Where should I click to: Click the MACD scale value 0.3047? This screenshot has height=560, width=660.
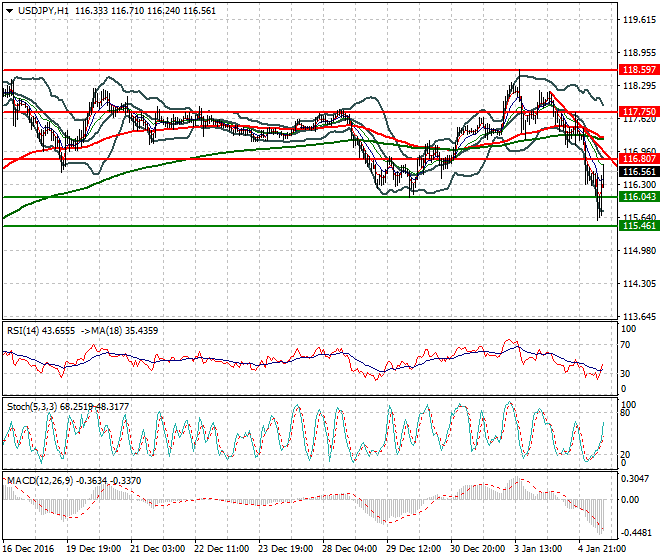pos(636,479)
